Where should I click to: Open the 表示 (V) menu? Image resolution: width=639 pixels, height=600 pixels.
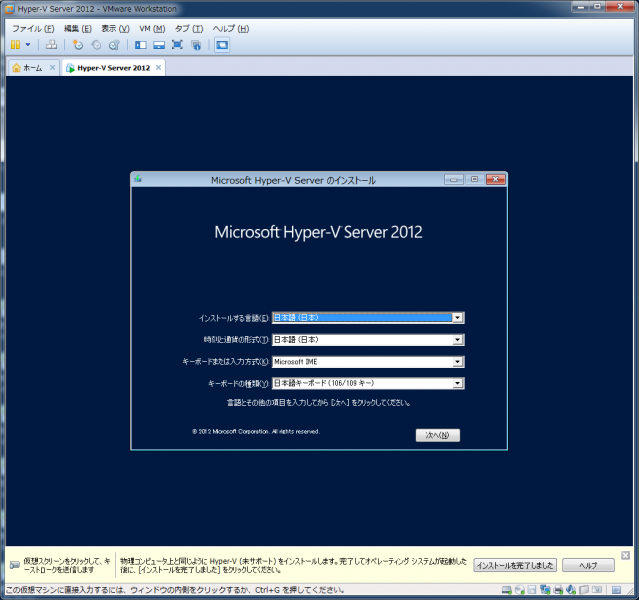pyautogui.click(x=115, y=29)
